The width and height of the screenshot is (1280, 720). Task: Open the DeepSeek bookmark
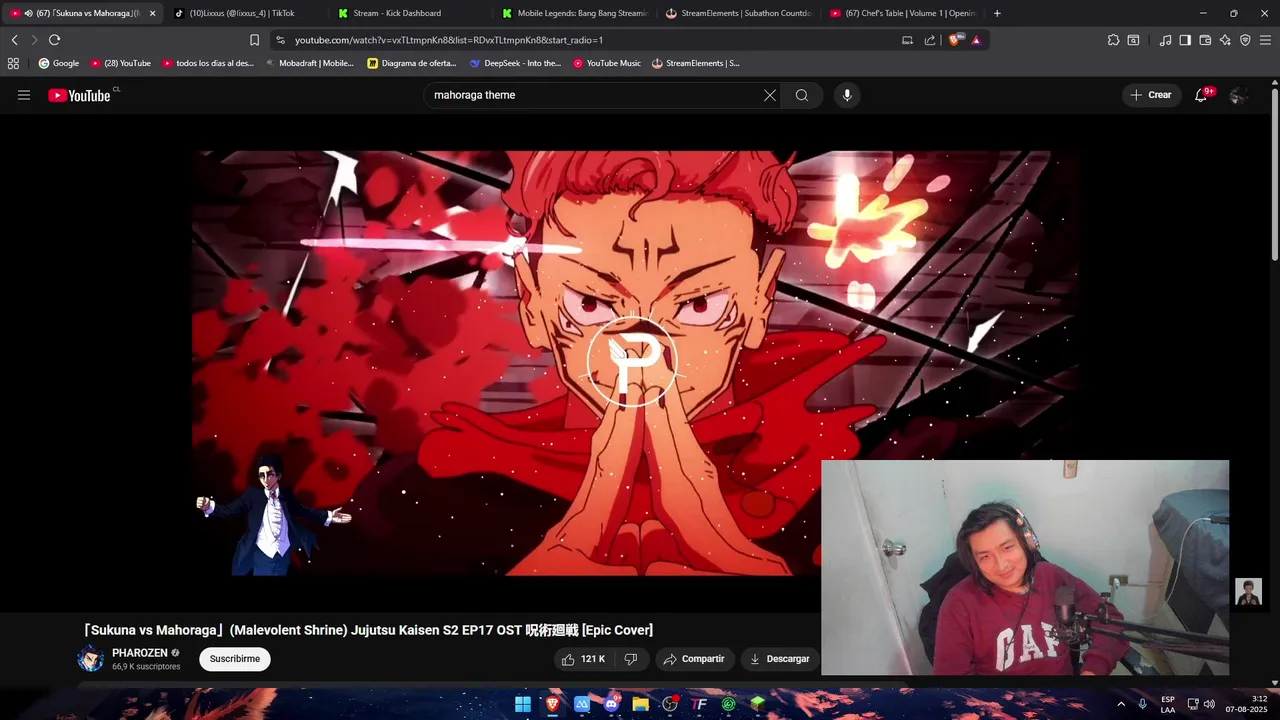click(x=516, y=63)
